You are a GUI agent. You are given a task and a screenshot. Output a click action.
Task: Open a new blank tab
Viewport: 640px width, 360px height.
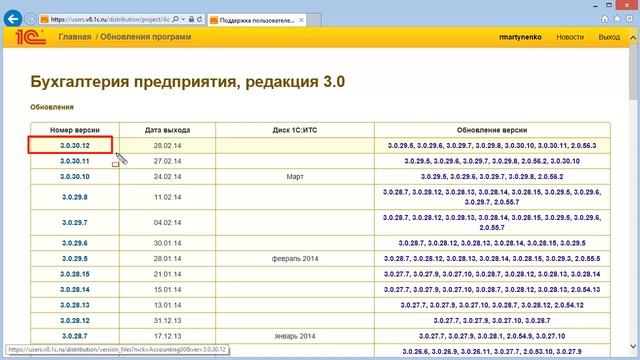[x=314, y=20]
